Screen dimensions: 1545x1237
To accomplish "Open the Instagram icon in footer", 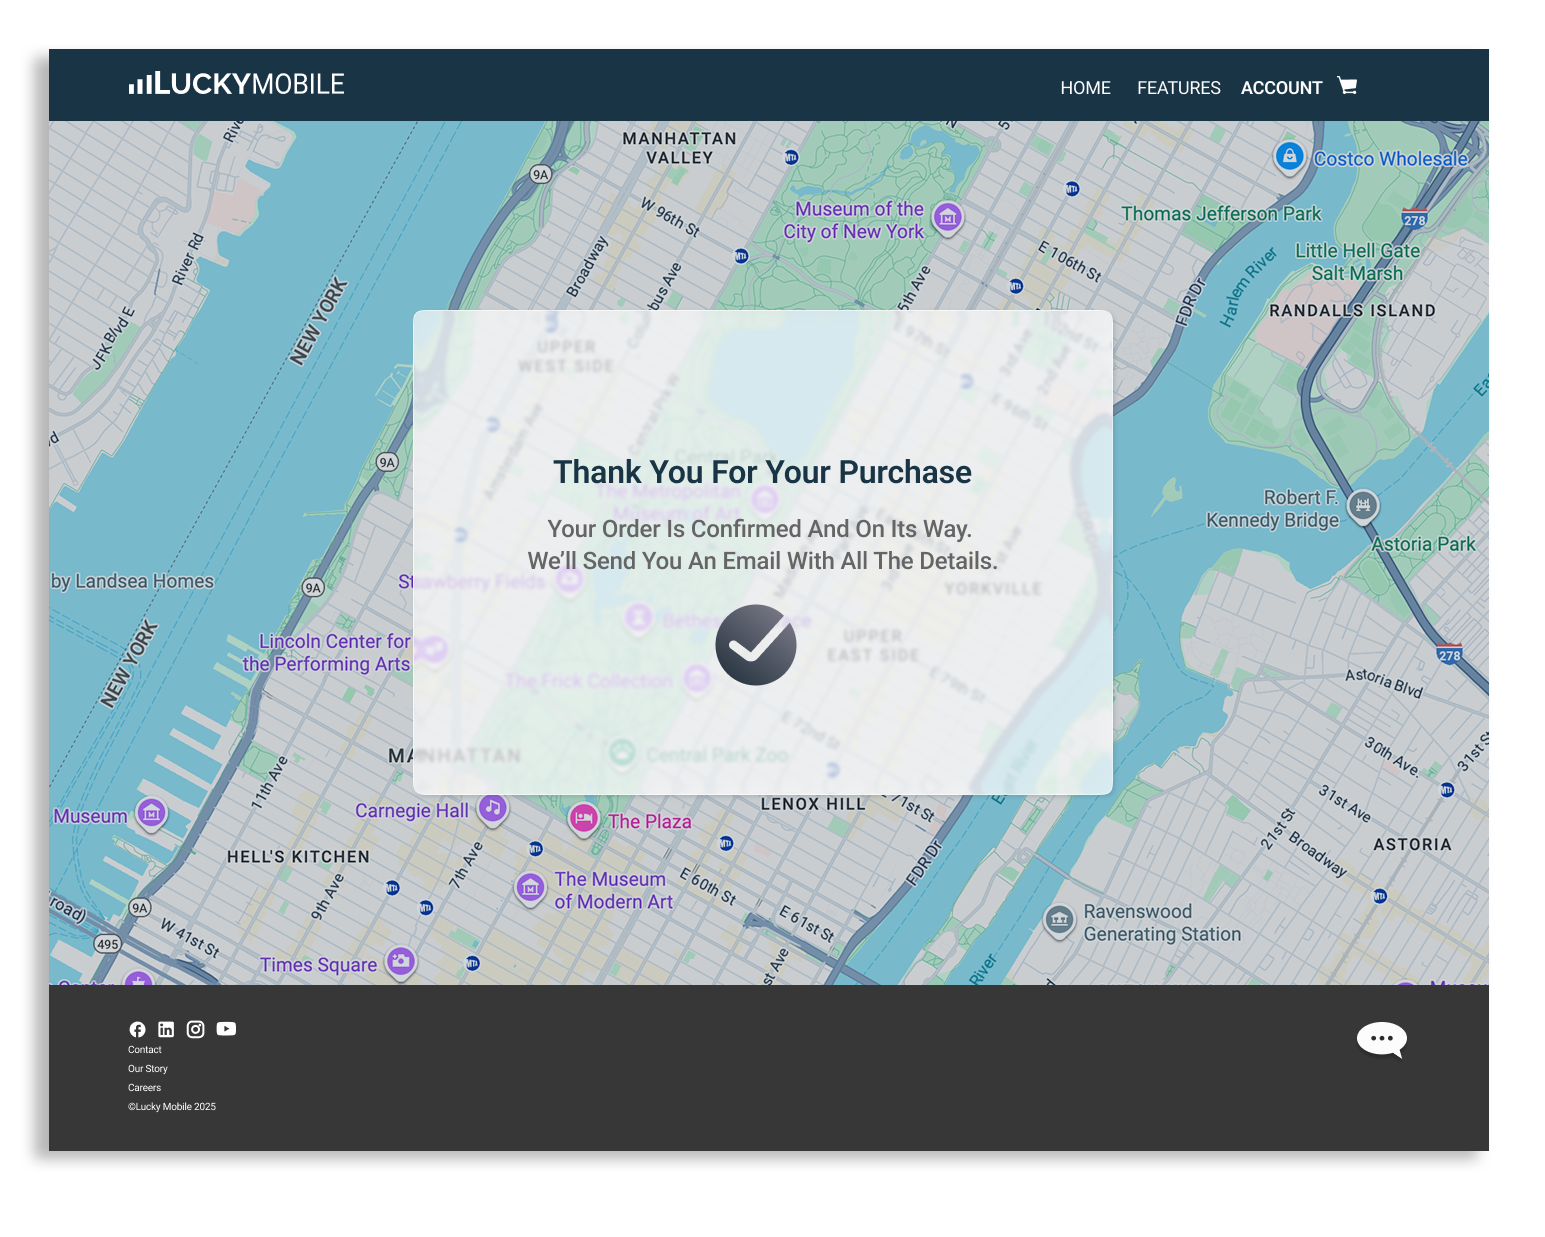I will (x=196, y=1029).
